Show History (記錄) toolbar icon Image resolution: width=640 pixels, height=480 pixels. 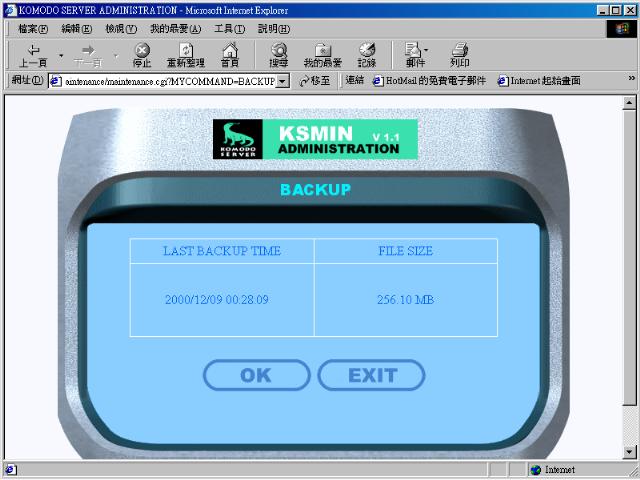click(x=367, y=54)
